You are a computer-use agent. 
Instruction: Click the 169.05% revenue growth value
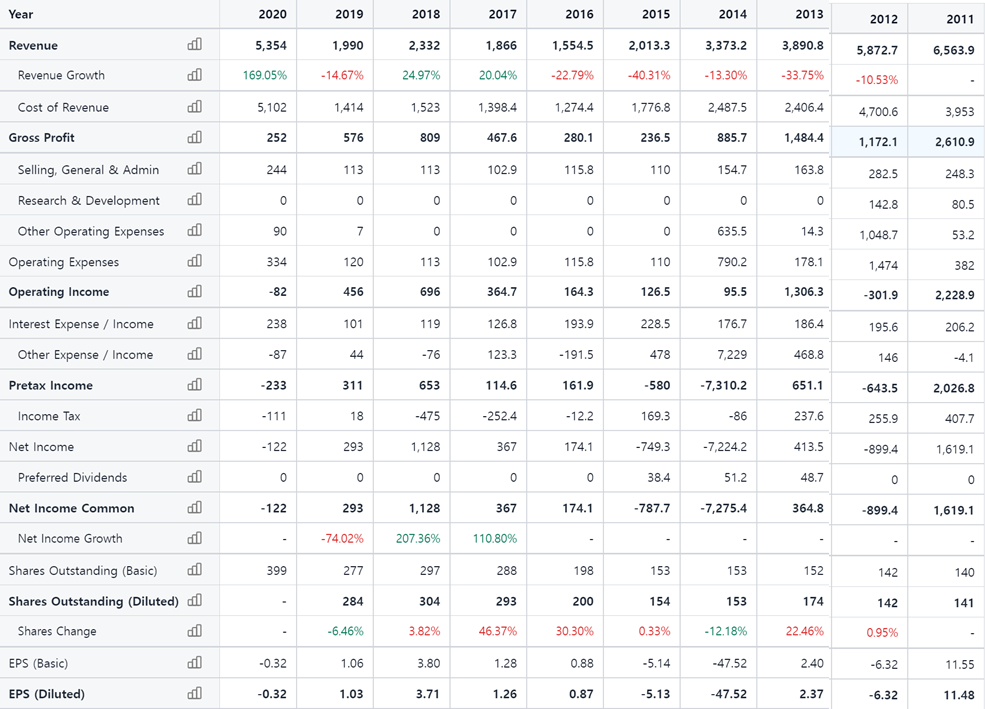(x=265, y=75)
